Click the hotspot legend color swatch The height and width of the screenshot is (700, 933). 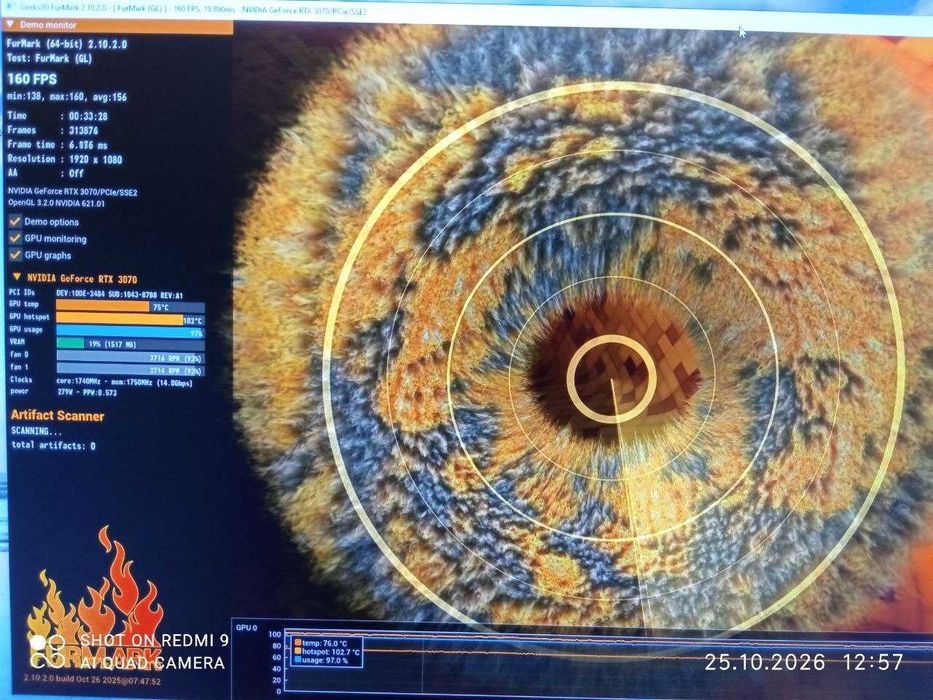click(x=298, y=652)
